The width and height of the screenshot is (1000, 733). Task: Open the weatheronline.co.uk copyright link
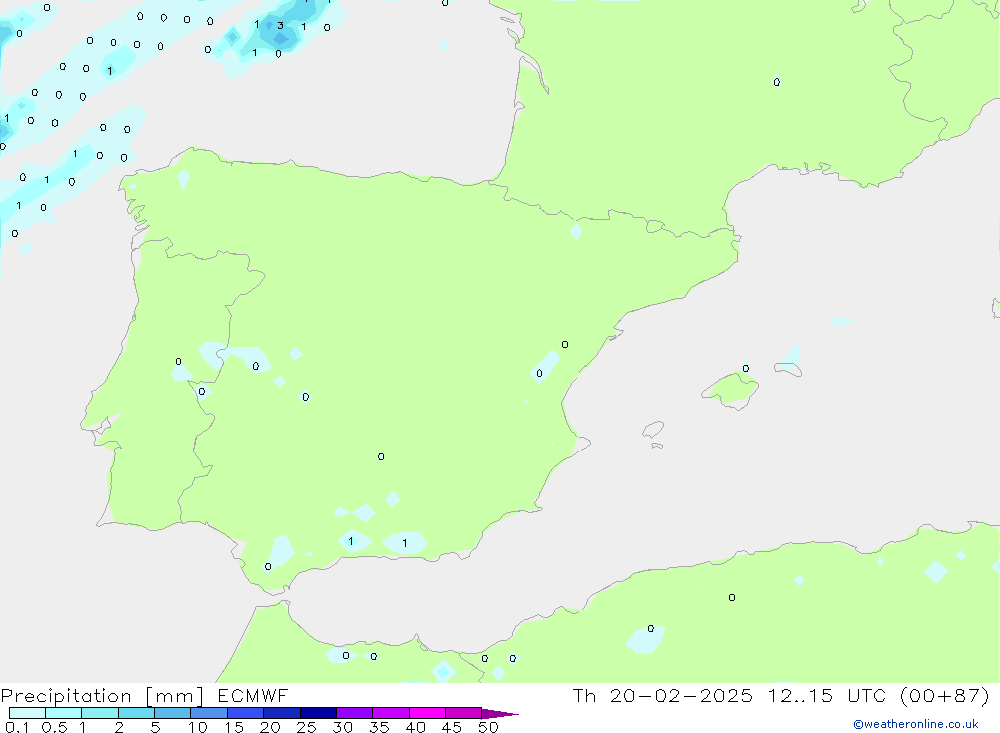pyautogui.click(x=916, y=724)
